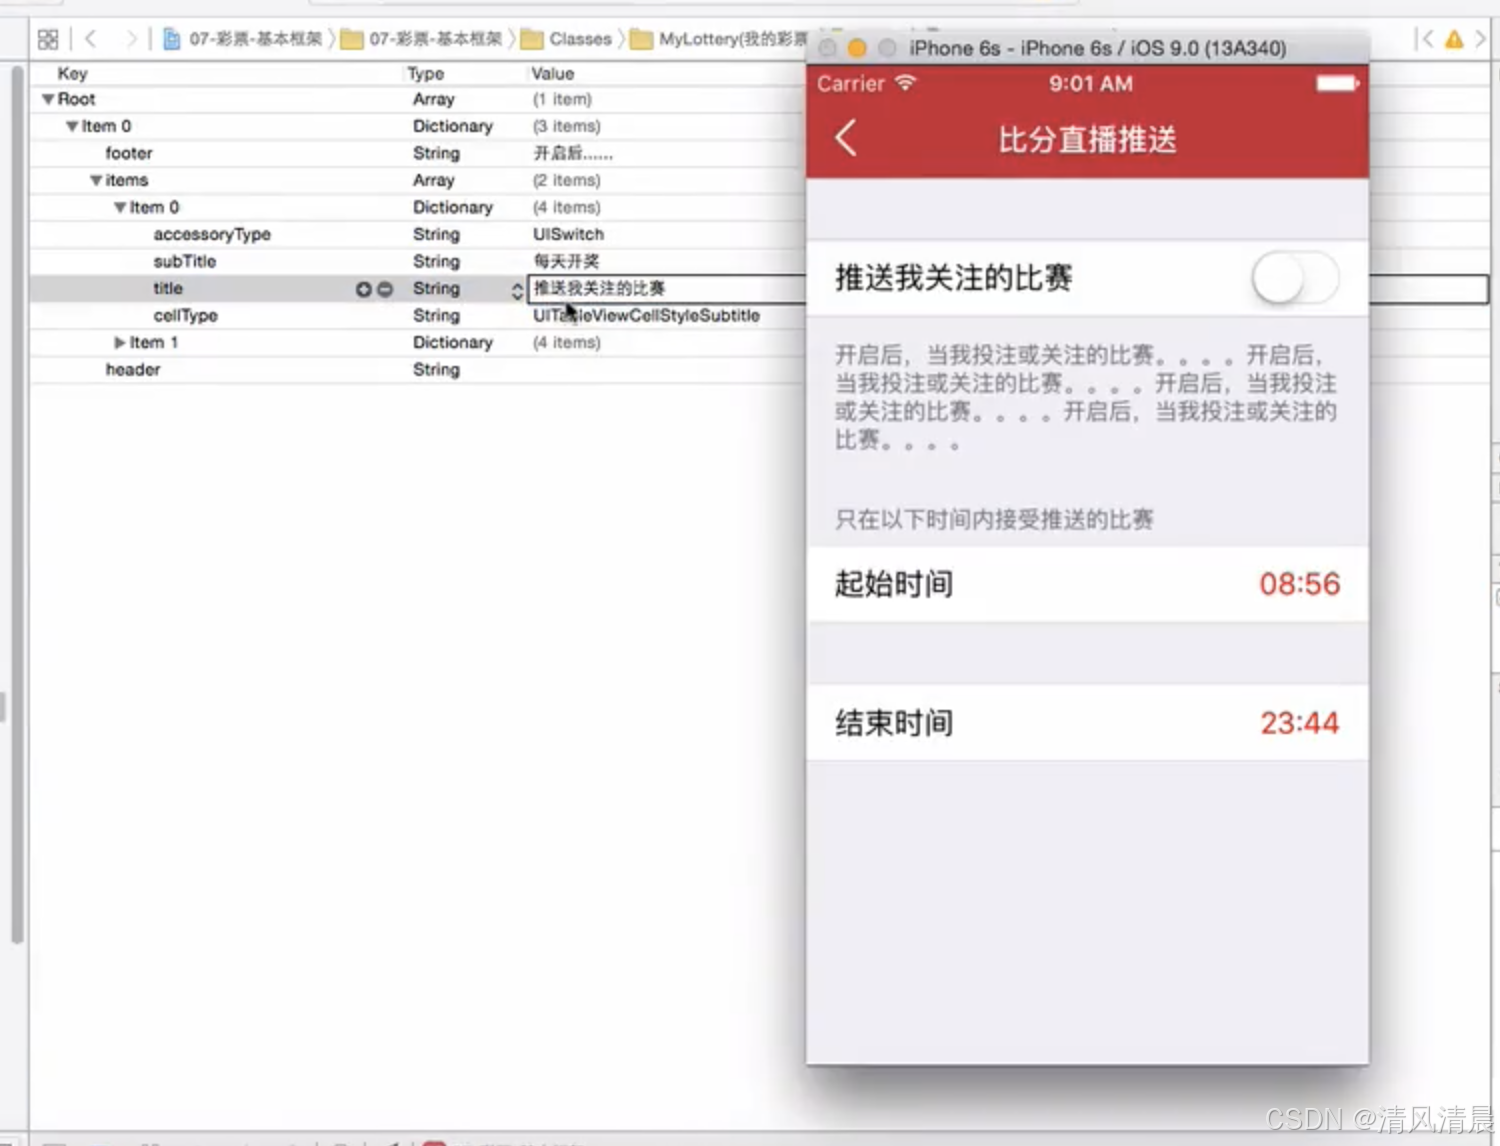Collapse the nested Item 0 under items

coord(119,207)
